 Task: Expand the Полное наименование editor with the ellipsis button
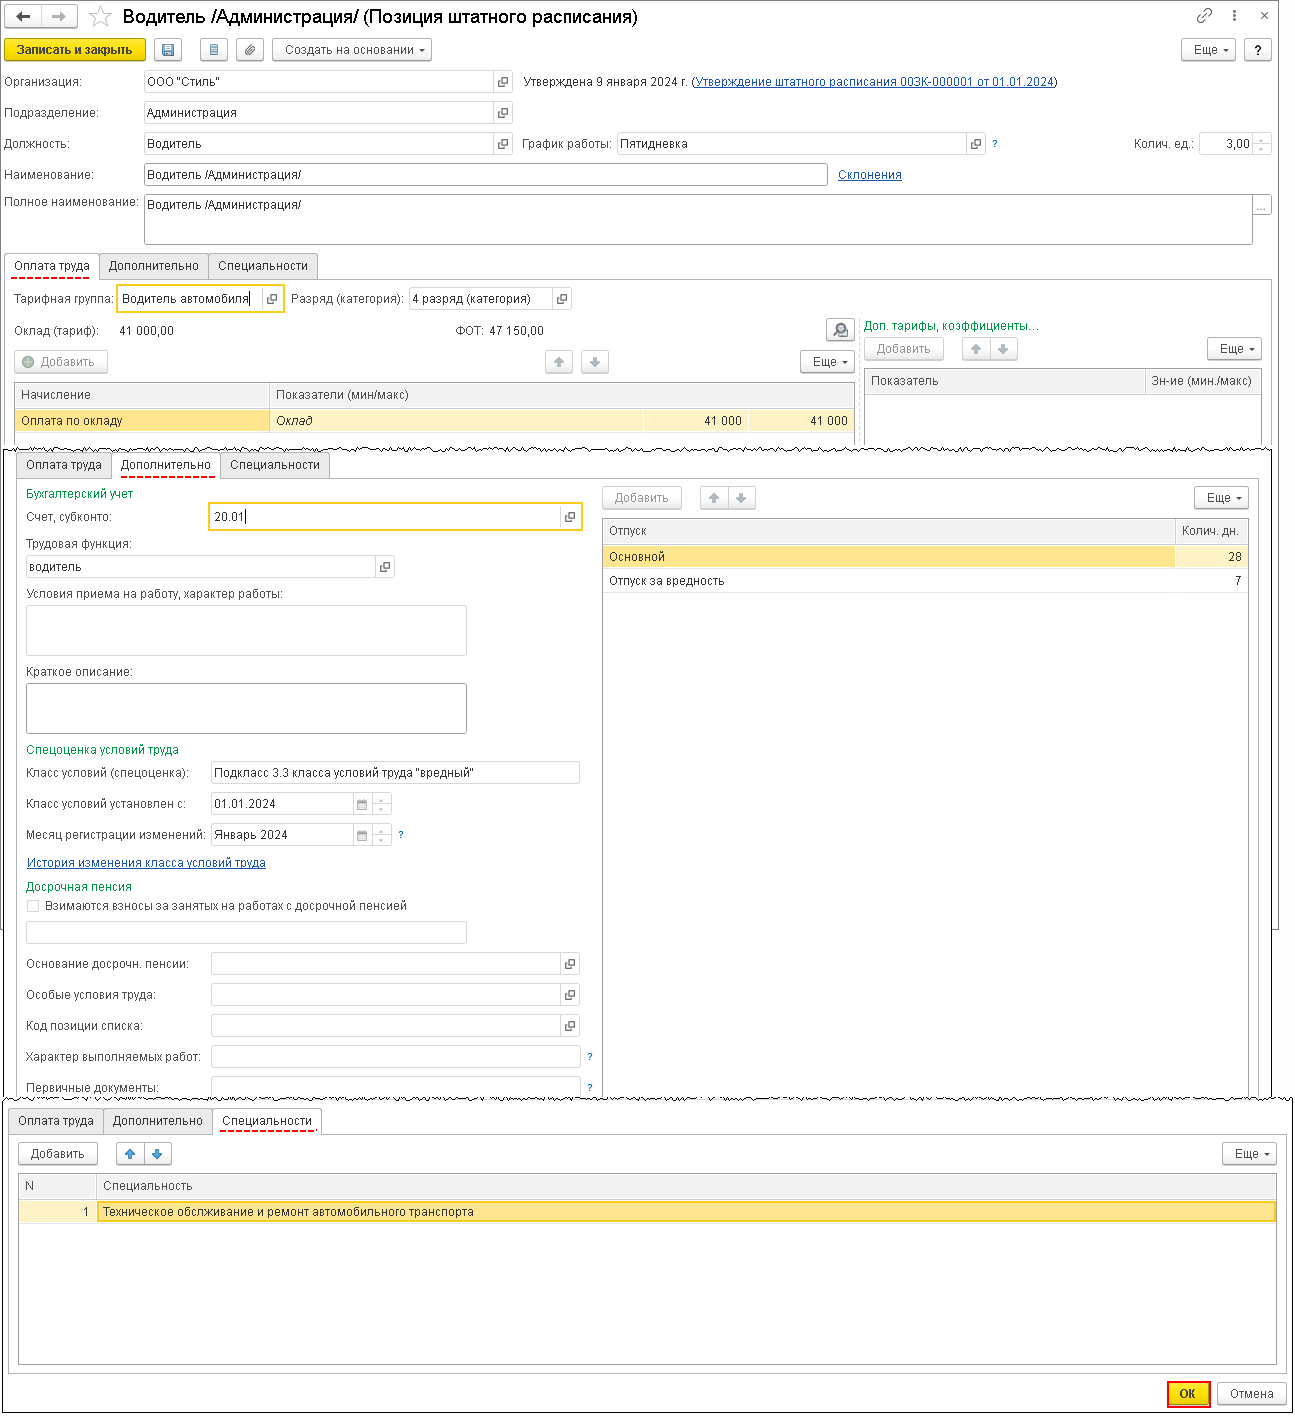point(1262,205)
